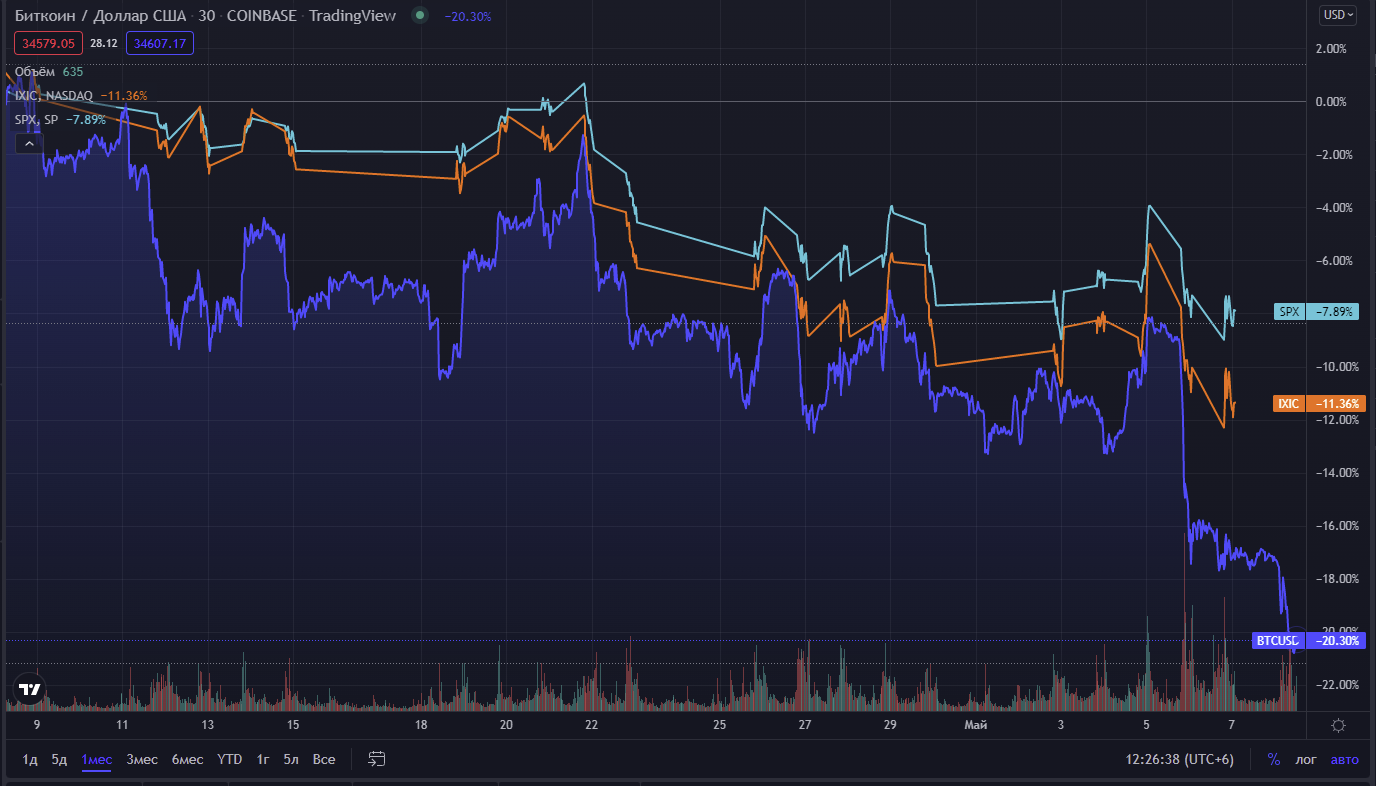Click the SPX −7.89% price axis label
The width and height of the screenshot is (1376, 786).
tap(1317, 311)
